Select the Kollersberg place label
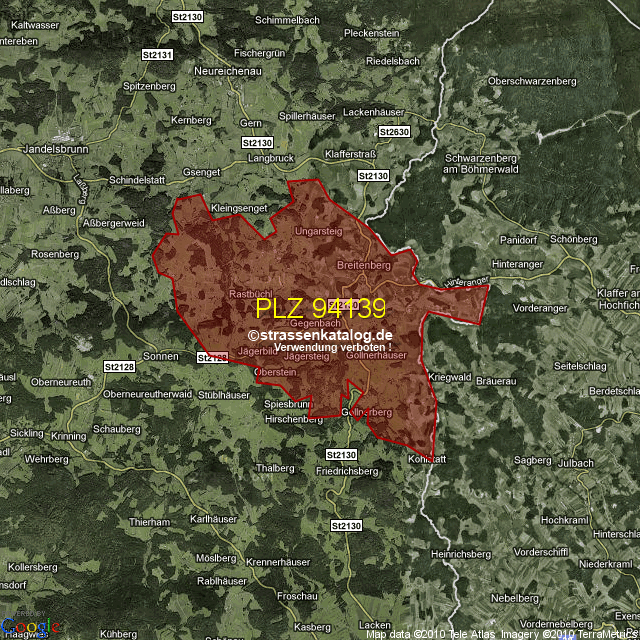The height and width of the screenshot is (640, 640). 34,567
